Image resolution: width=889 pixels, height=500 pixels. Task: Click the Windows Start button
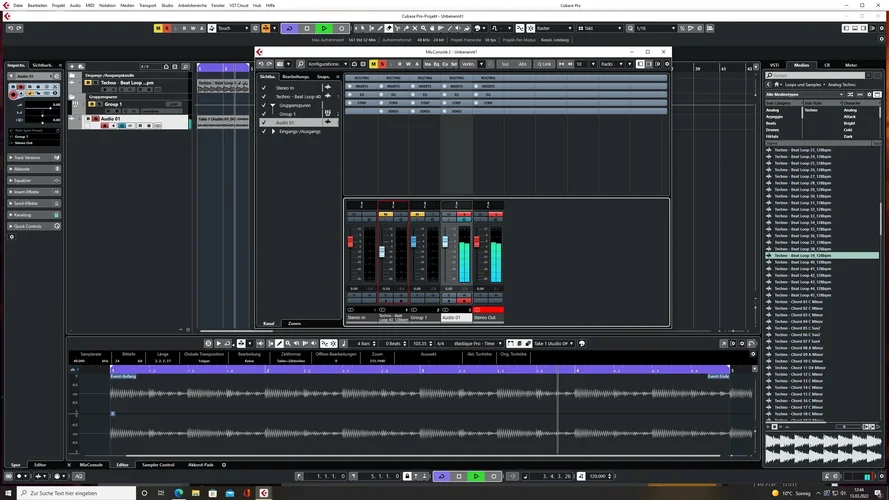point(8,493)
